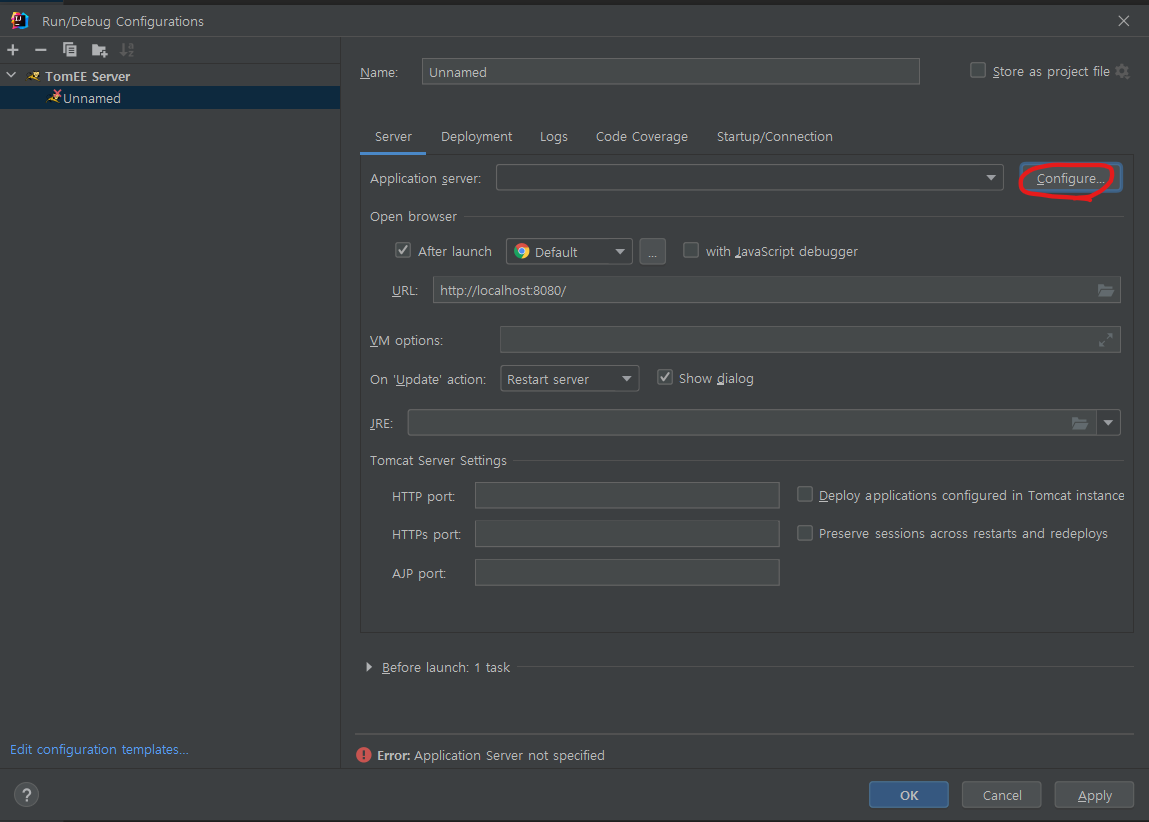Switch to the Deployment tab
This screenshot has width=1149, height=822.
[x=476, y=136]
